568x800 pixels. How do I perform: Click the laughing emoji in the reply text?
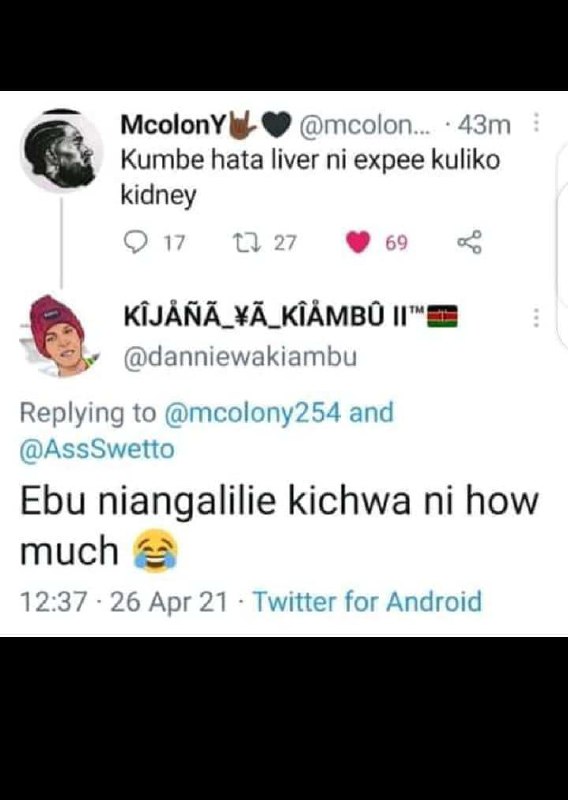[155, 551]
